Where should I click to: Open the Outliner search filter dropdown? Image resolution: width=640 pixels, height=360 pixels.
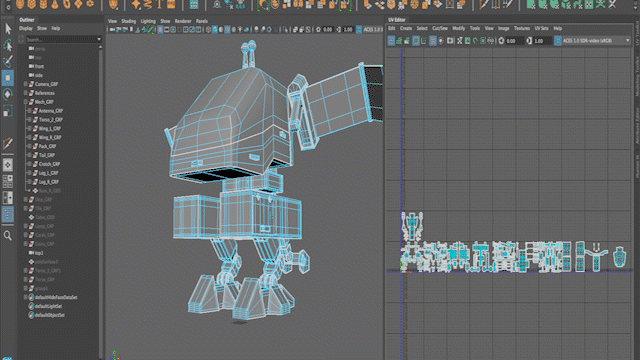click(99, 40)
